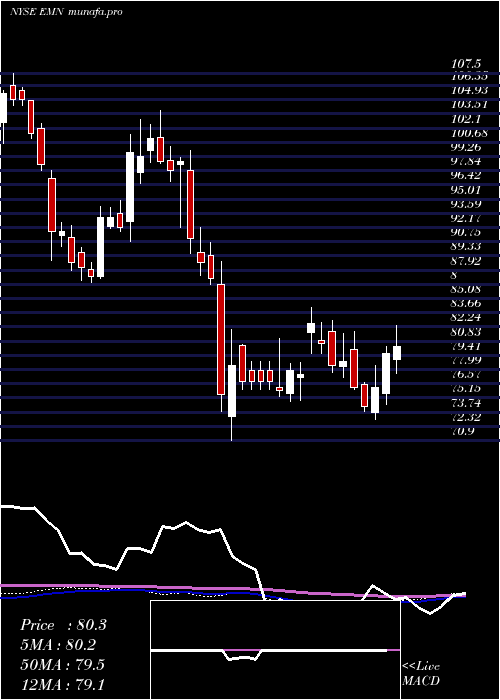
Task: Click the 'NYSE EMN munafa.pro' chart title
Action: (66, 12)
